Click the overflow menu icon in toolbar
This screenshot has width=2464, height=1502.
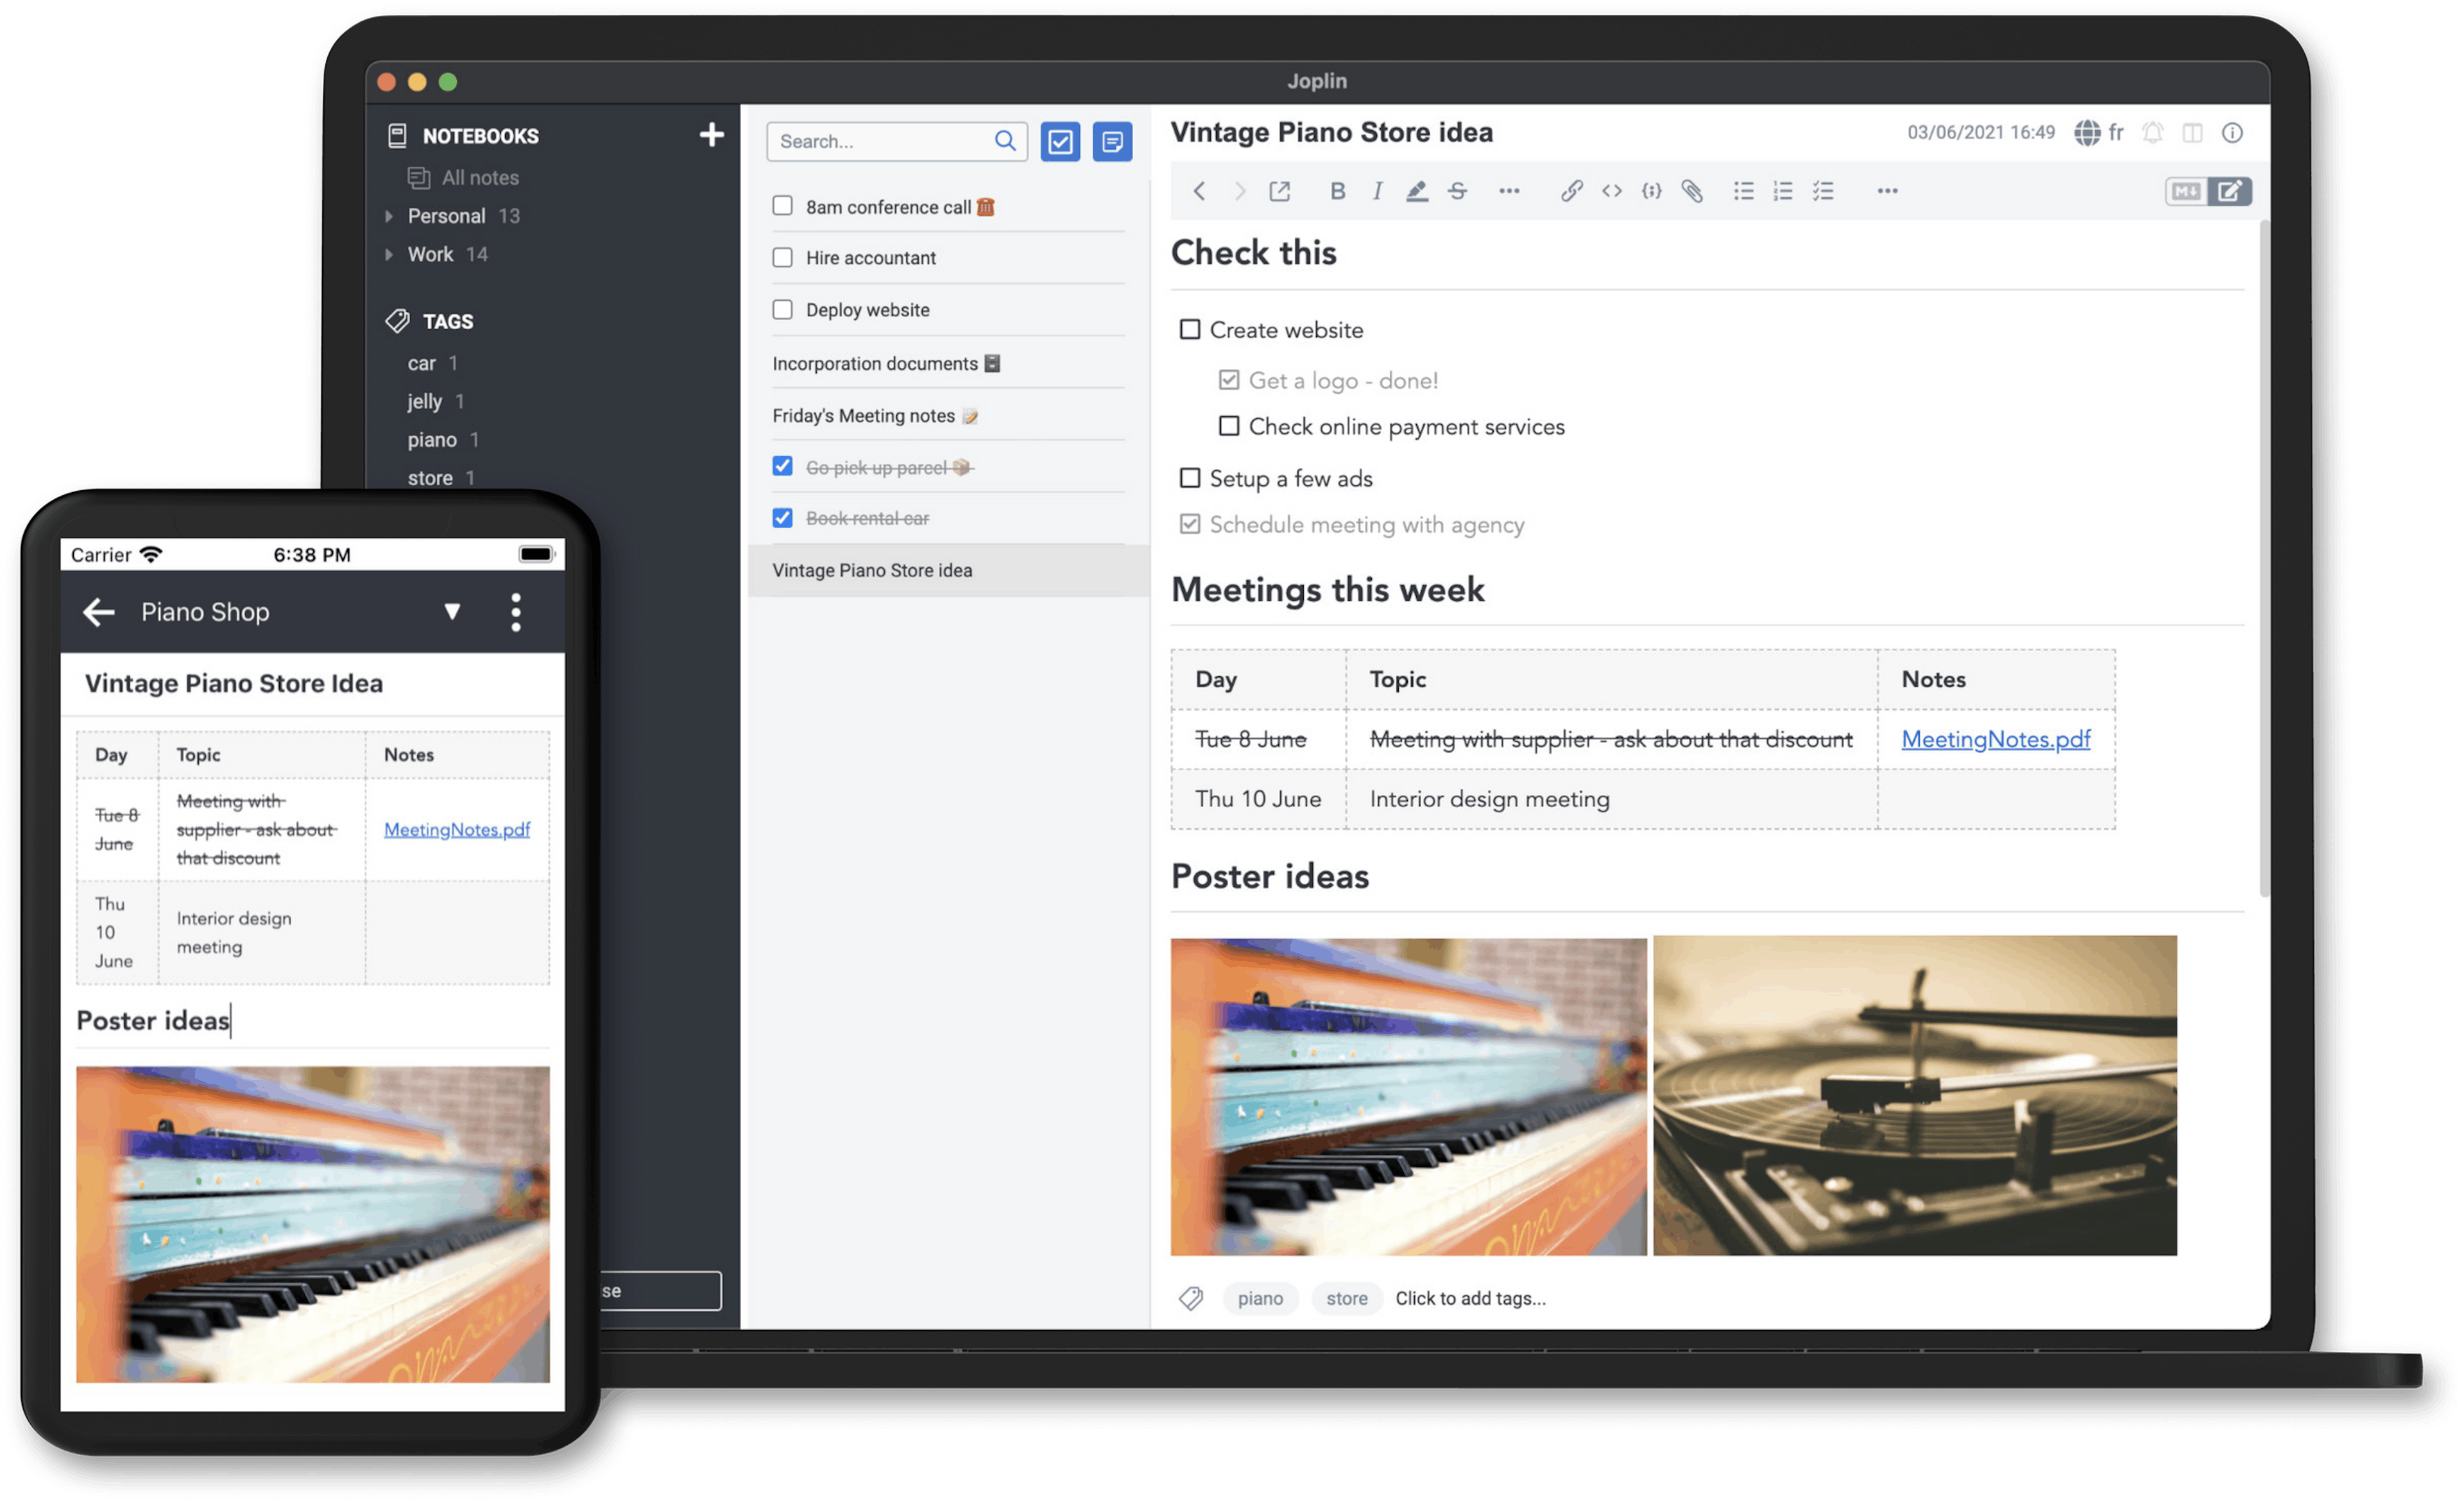coord(1885,190)
